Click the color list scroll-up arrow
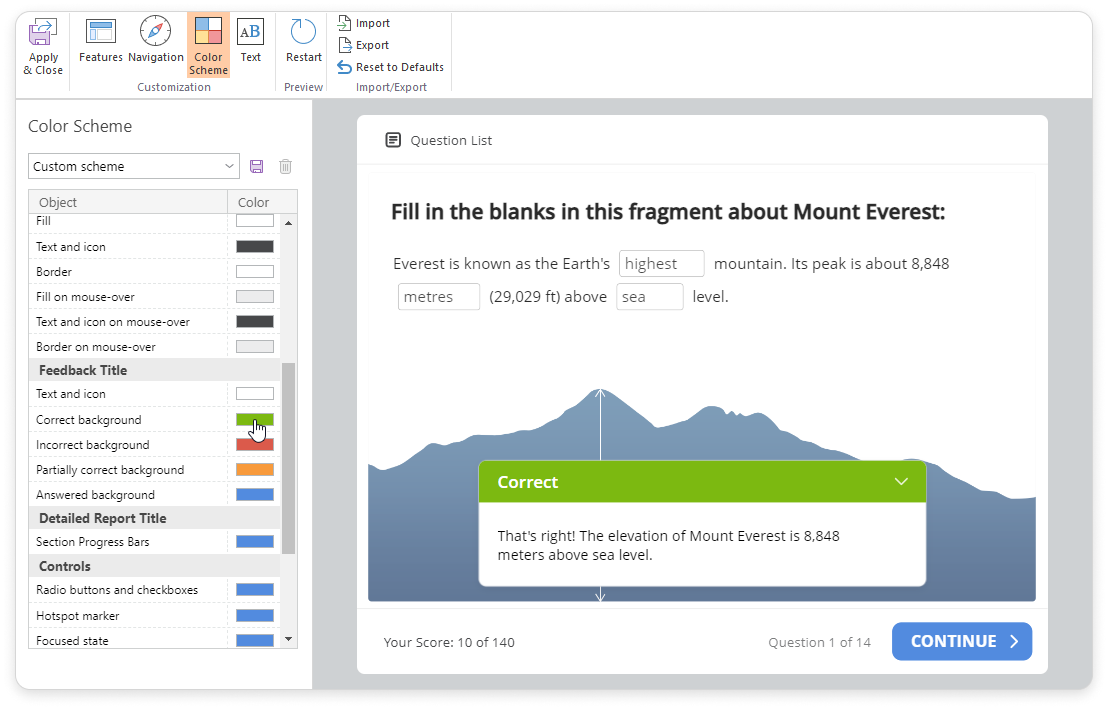 pyautogui.click(x=288, y=223)
